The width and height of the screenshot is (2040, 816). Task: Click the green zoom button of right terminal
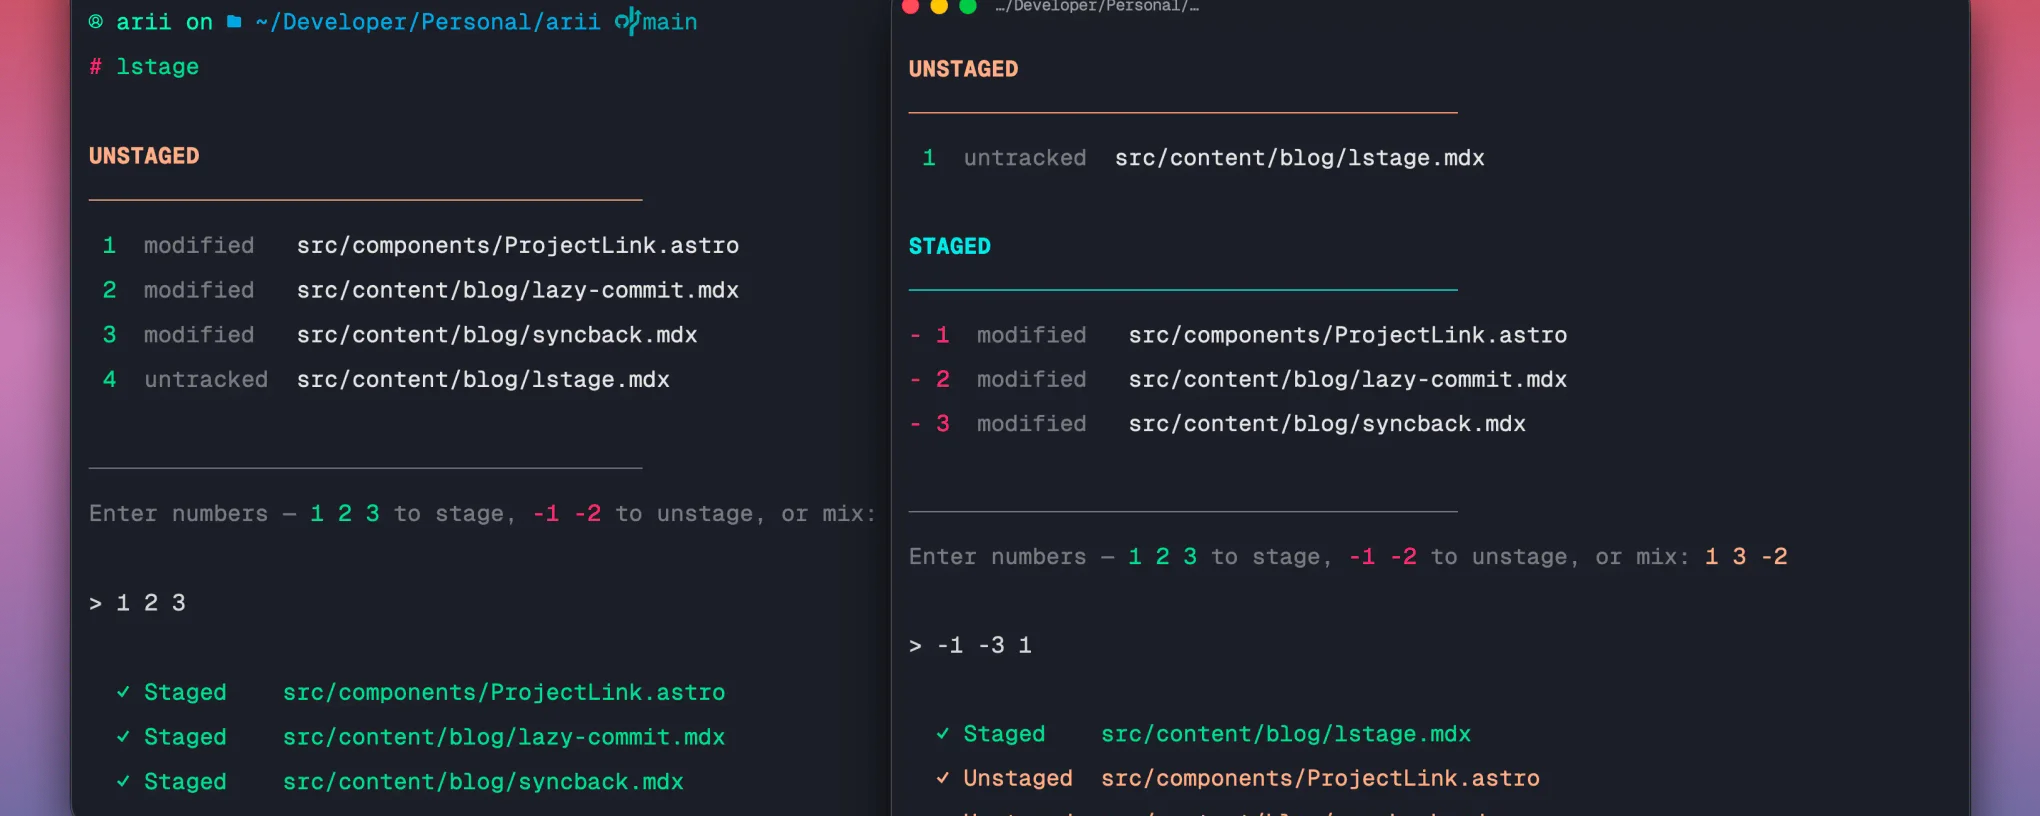pos(968,6)
